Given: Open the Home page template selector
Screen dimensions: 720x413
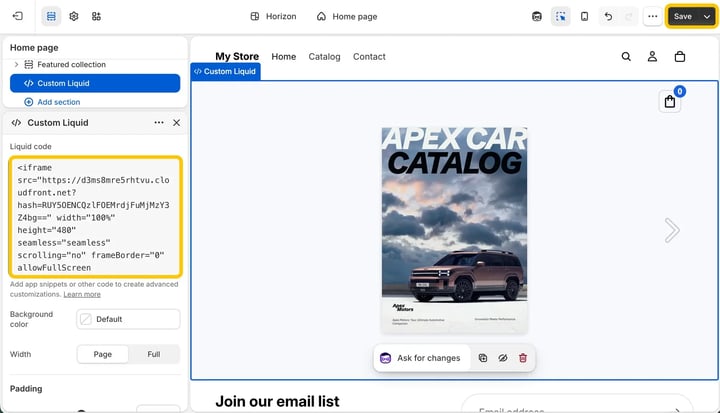Looking at the screenshot, I should (x=347, y=17).
